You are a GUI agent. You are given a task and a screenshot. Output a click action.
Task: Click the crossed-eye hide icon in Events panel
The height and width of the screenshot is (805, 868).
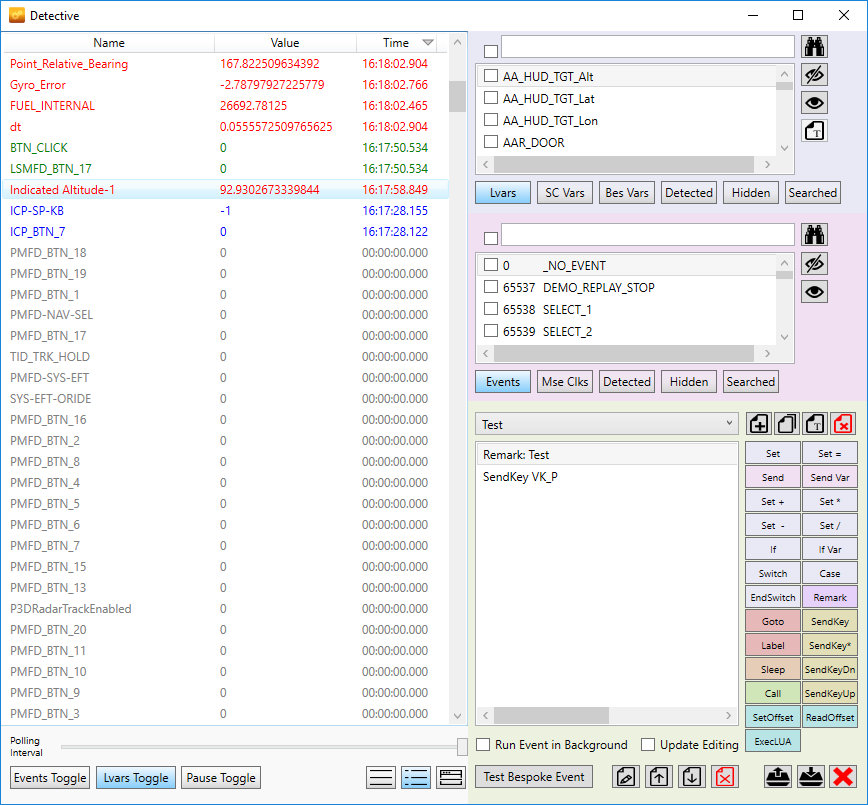[x=814, y=264]
